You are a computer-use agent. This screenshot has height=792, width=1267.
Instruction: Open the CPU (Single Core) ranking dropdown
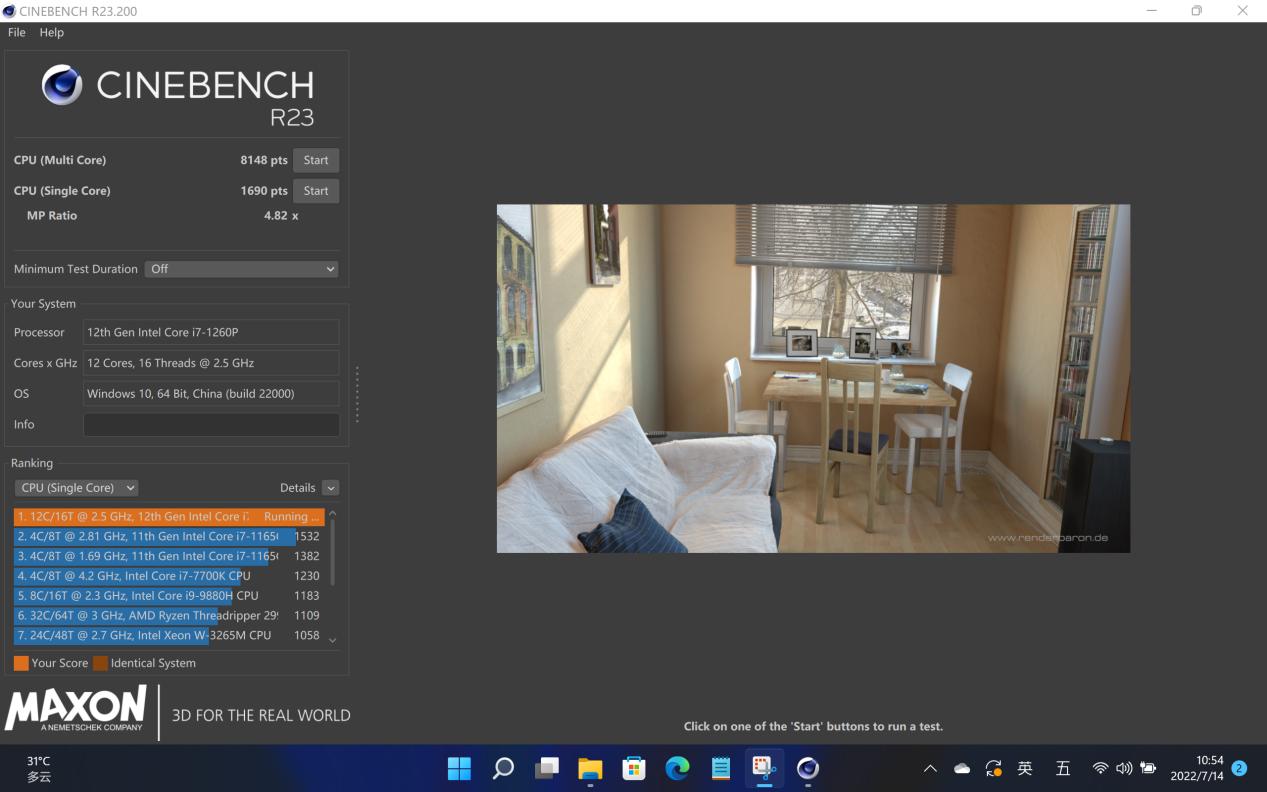[76, 488]
